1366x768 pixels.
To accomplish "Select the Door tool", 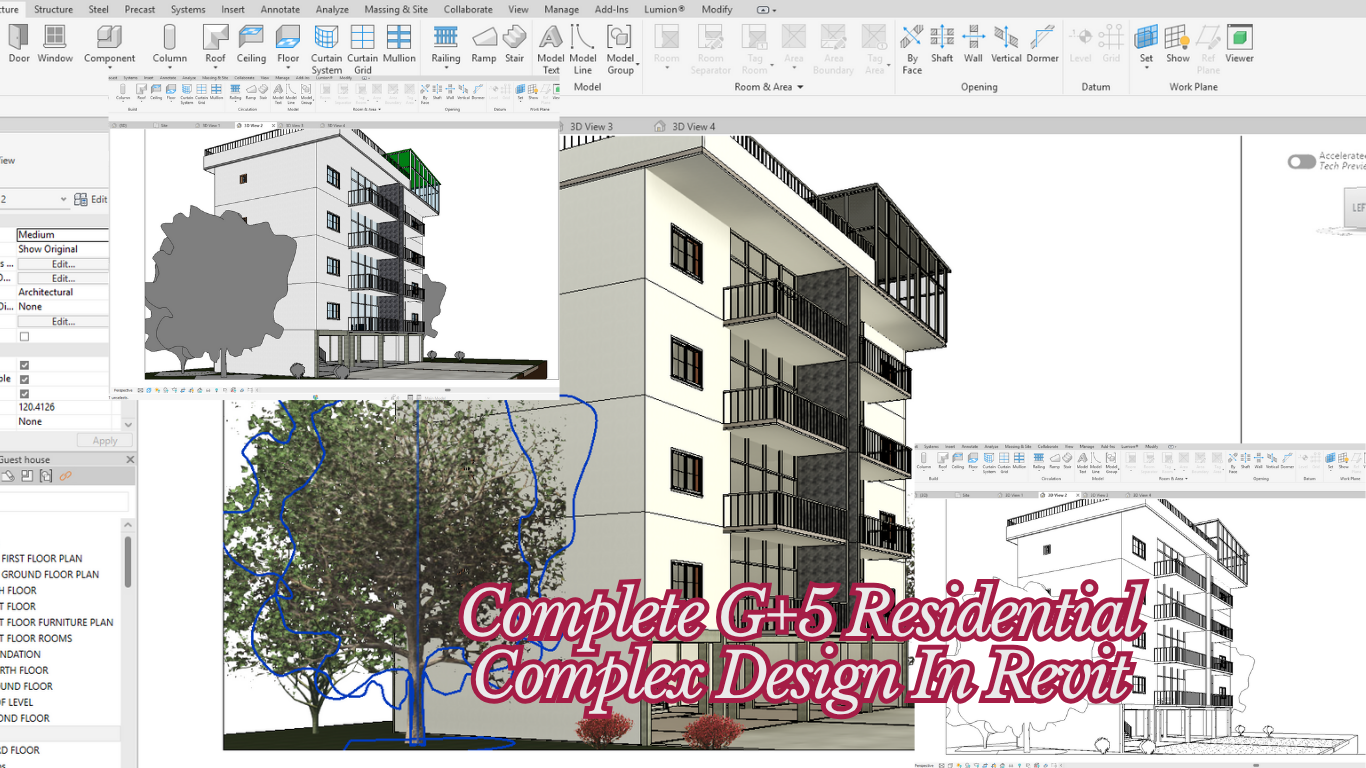I will click(16, 44).
